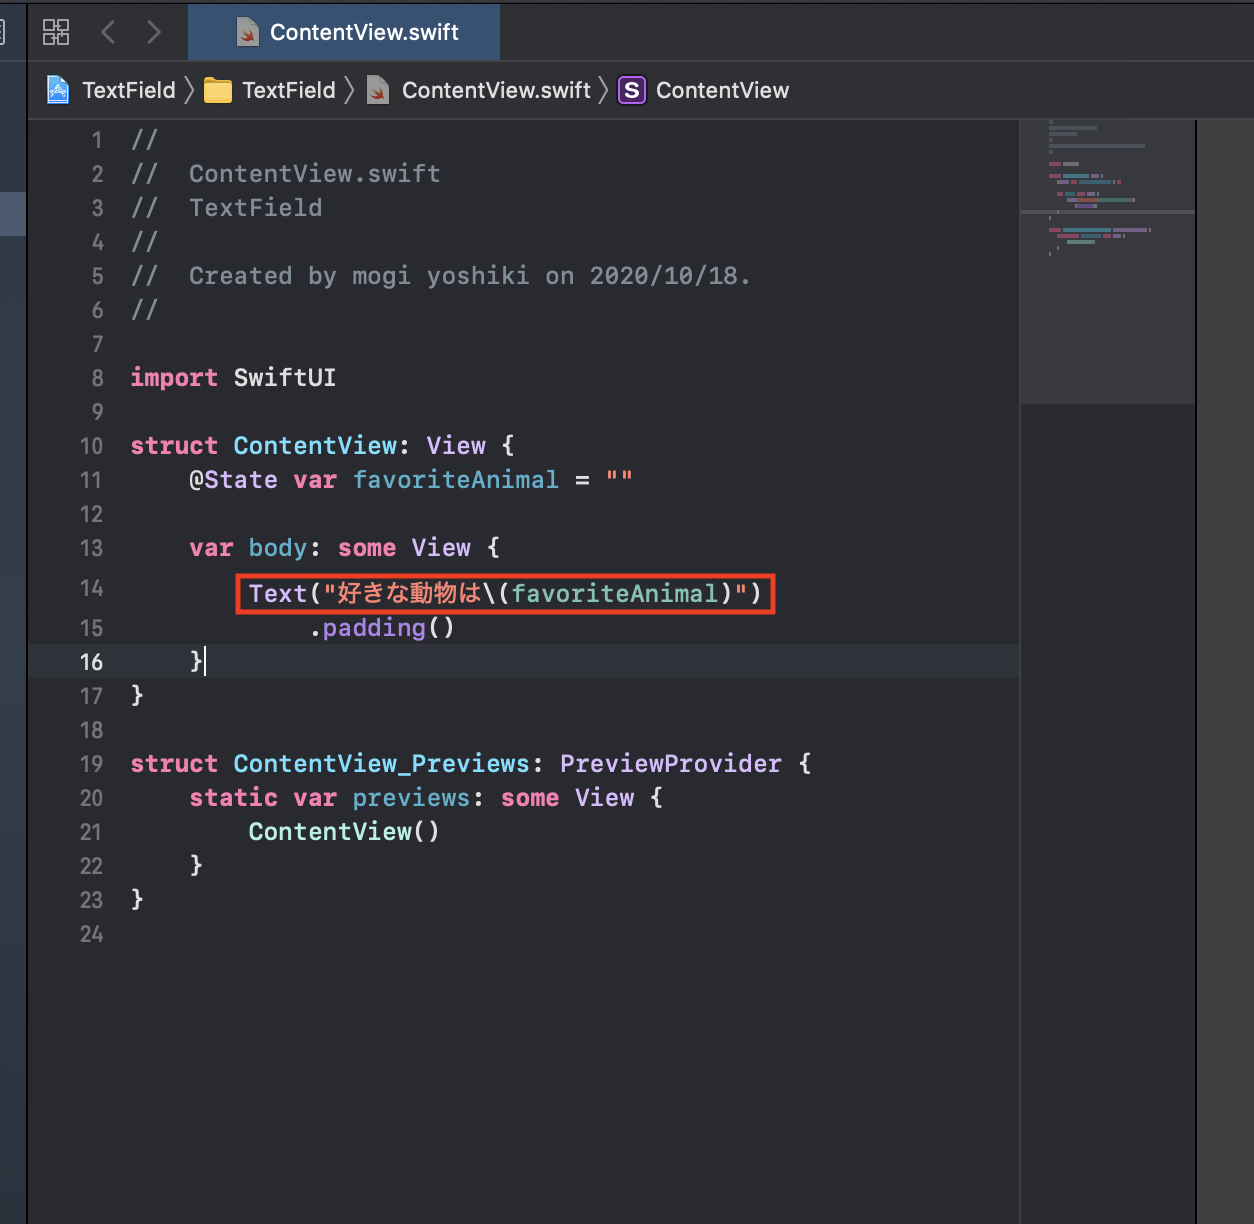The width and height of the screenshot is (1254, 1224).
Task: Click the Text("好きな動物は…") code on line 14
Action: pyautogui.click(x=505, y=594)
